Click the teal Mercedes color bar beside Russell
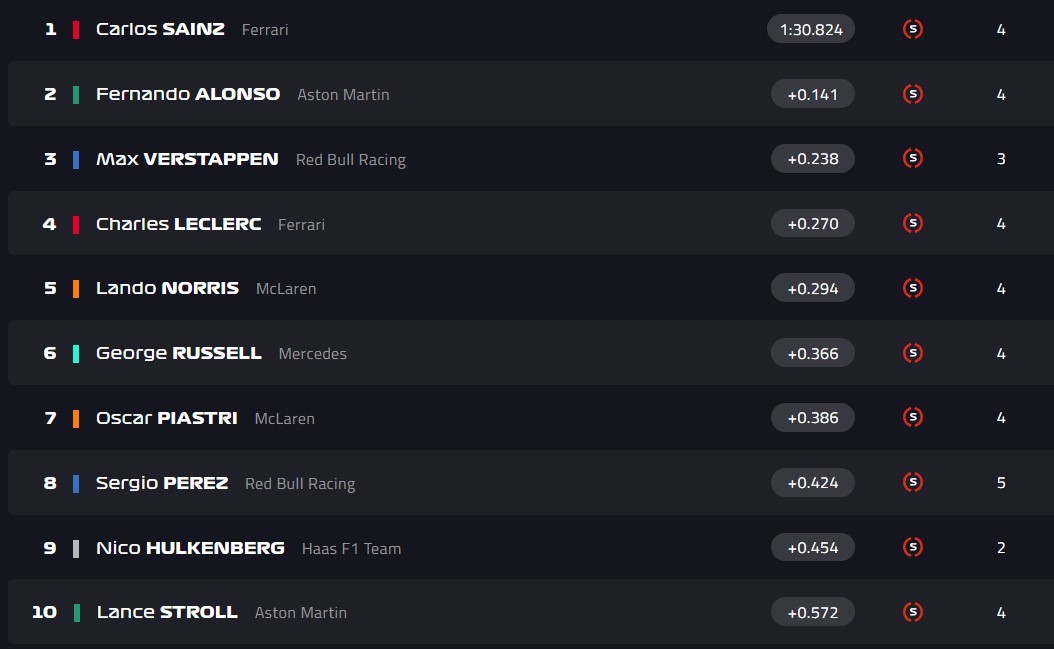This screenshot has width=1054, height=649. 76,354
